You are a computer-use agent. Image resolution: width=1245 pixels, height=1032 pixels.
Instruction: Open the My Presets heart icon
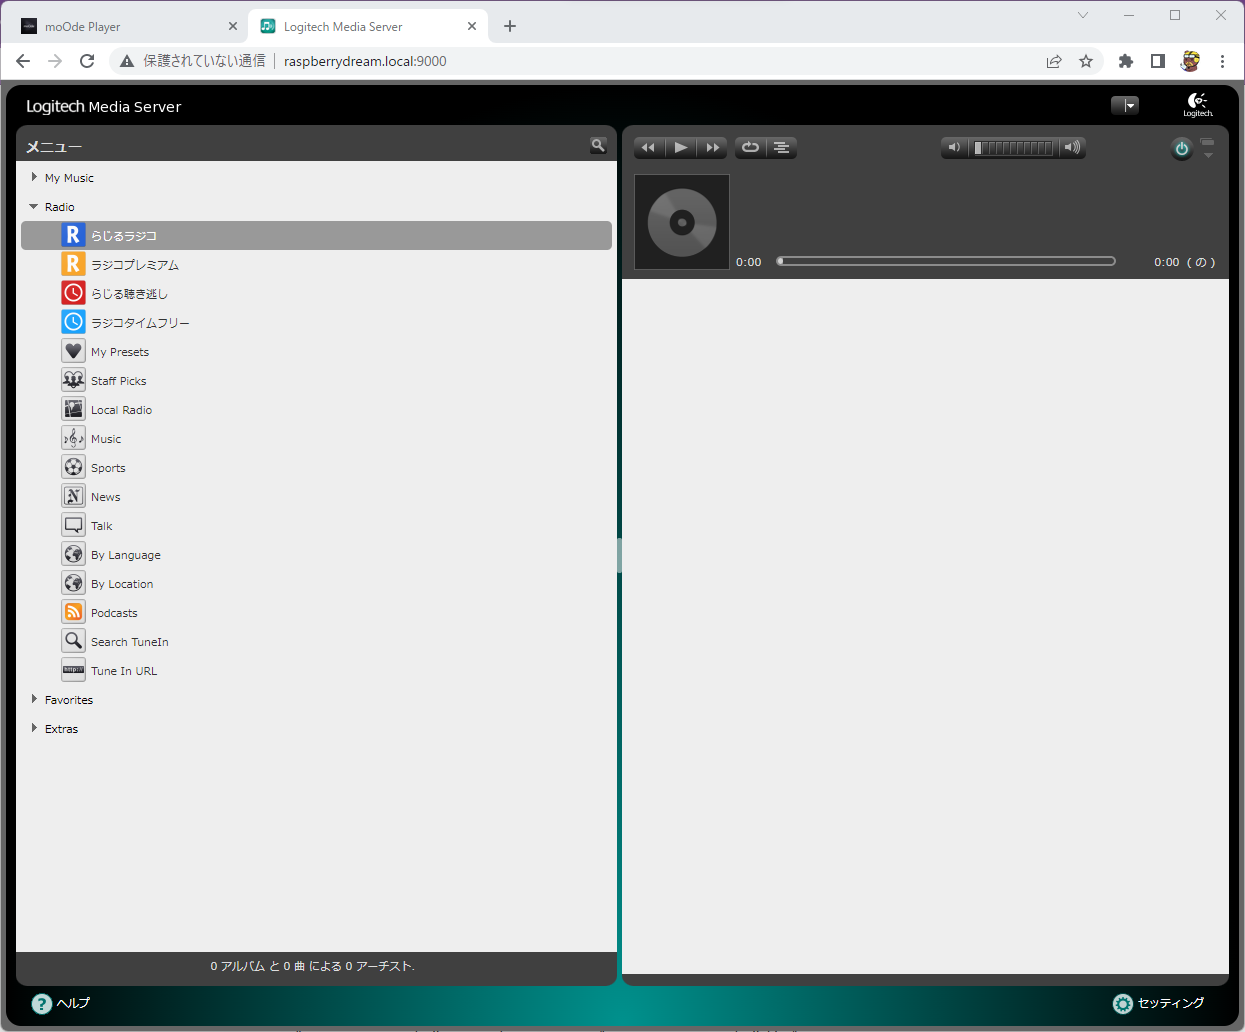tap(73, 351)
